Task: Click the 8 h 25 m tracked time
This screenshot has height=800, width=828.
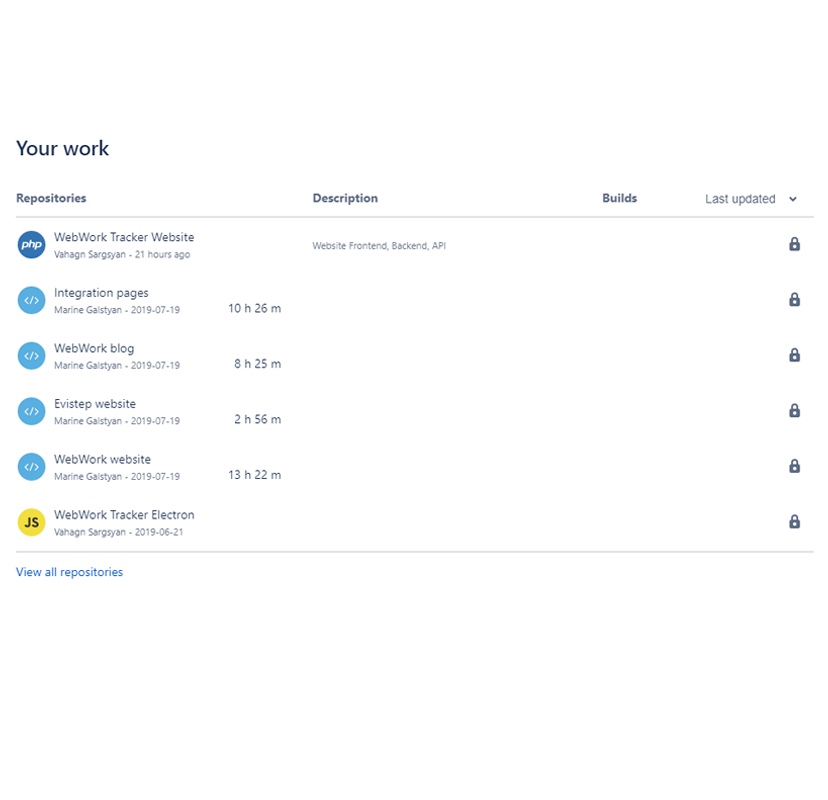Action: click(258, 364)
